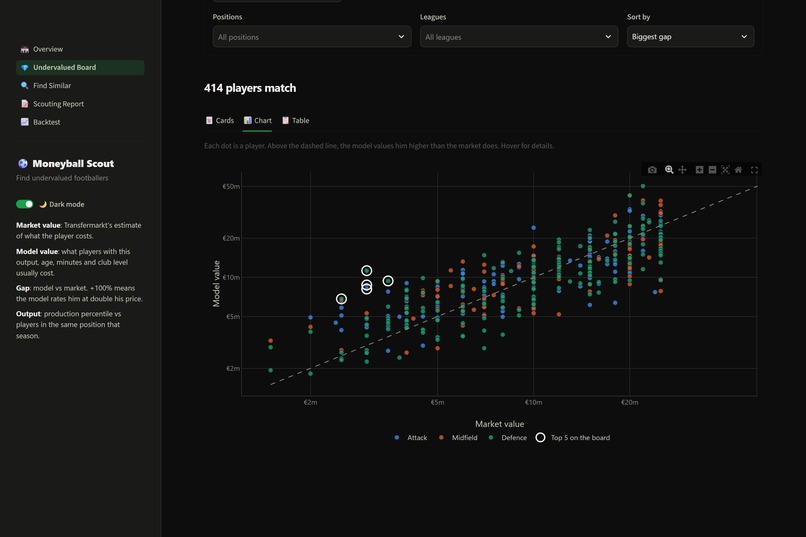806x537 pixels.
Task: Click the 'Output' definition text in sidebar
Action: [x=68, y=325]
